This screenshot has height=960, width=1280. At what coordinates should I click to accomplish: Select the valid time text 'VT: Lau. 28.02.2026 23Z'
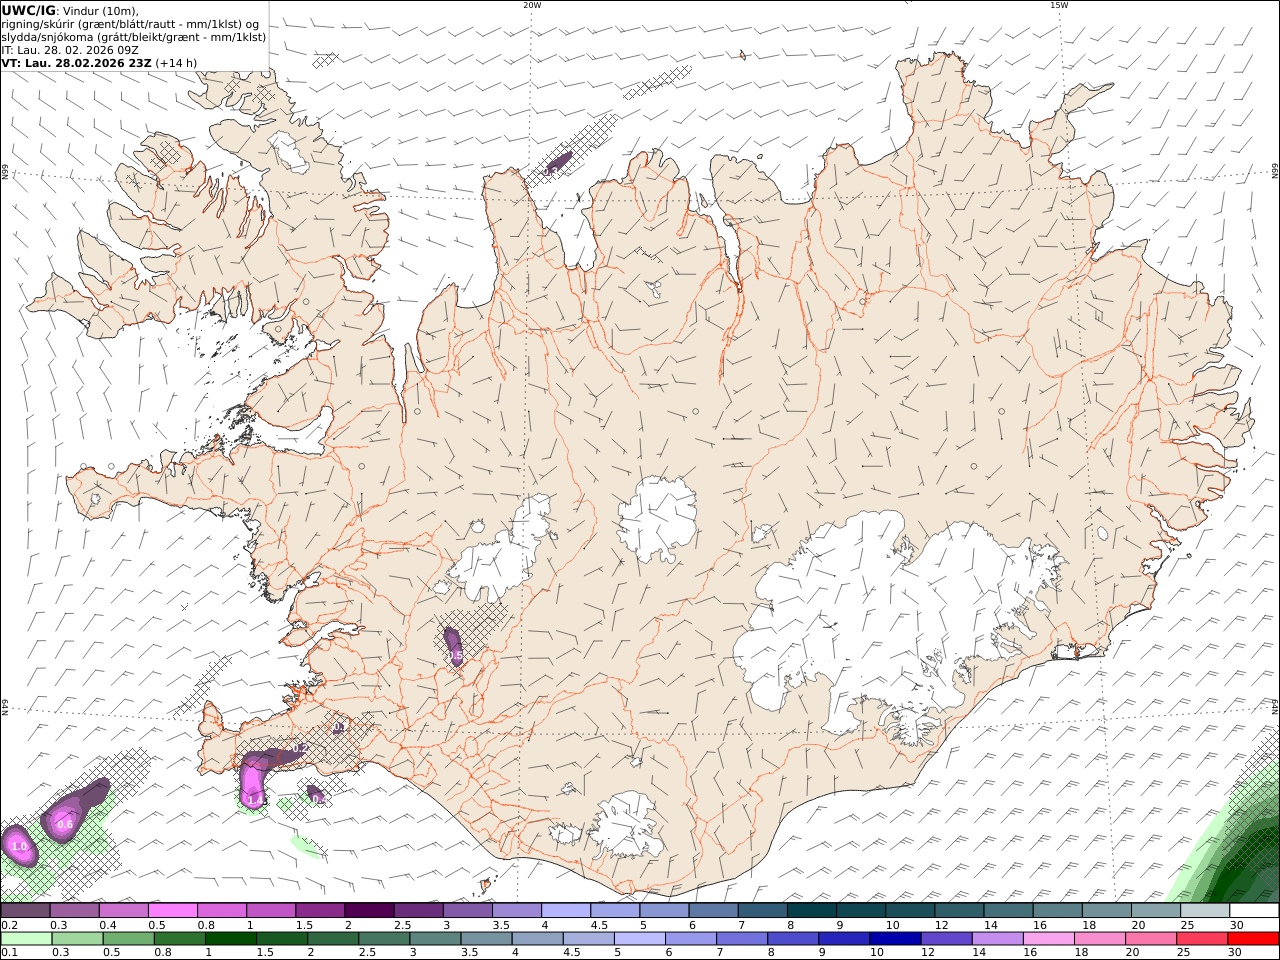pos(76,63)
